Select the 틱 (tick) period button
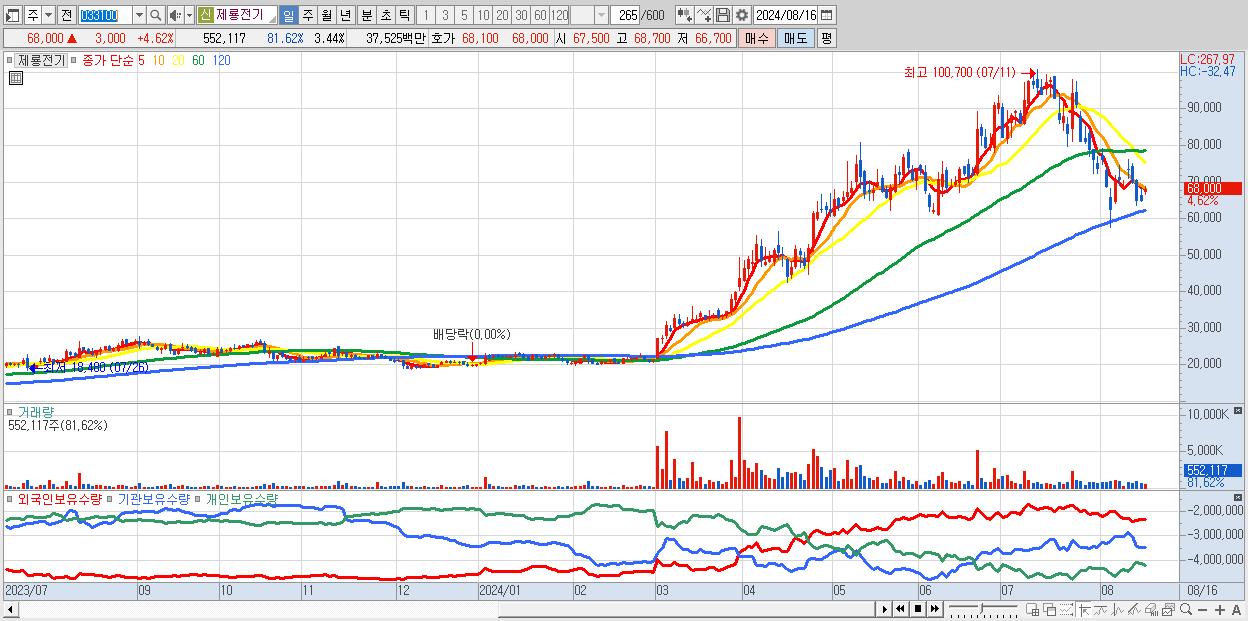Screen dimensions: 1248x621 tap(404, 15)
